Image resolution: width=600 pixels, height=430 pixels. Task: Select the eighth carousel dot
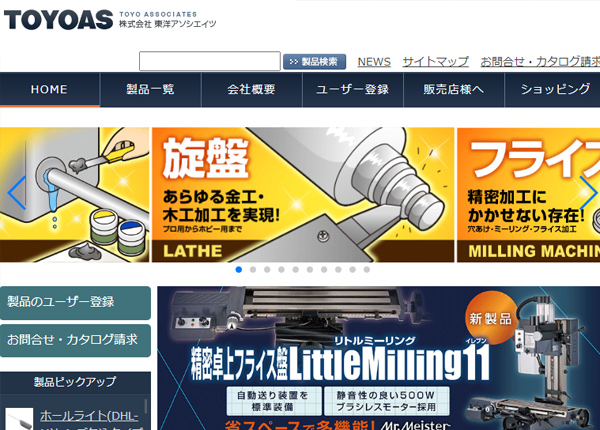pos(338,270)
